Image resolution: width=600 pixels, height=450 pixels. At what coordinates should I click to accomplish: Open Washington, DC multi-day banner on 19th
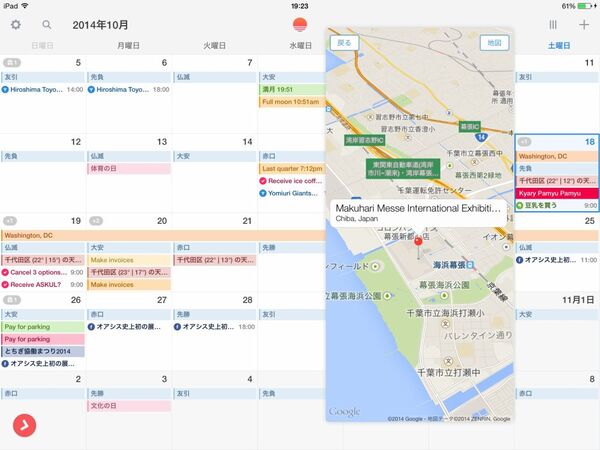(x=163, y=235)
